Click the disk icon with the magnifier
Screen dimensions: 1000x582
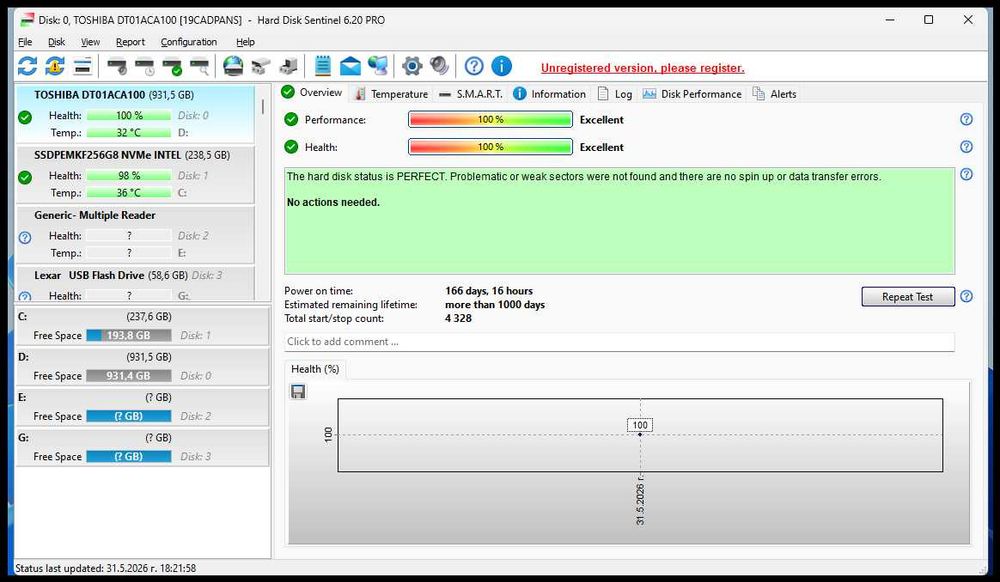pos(200,66)
